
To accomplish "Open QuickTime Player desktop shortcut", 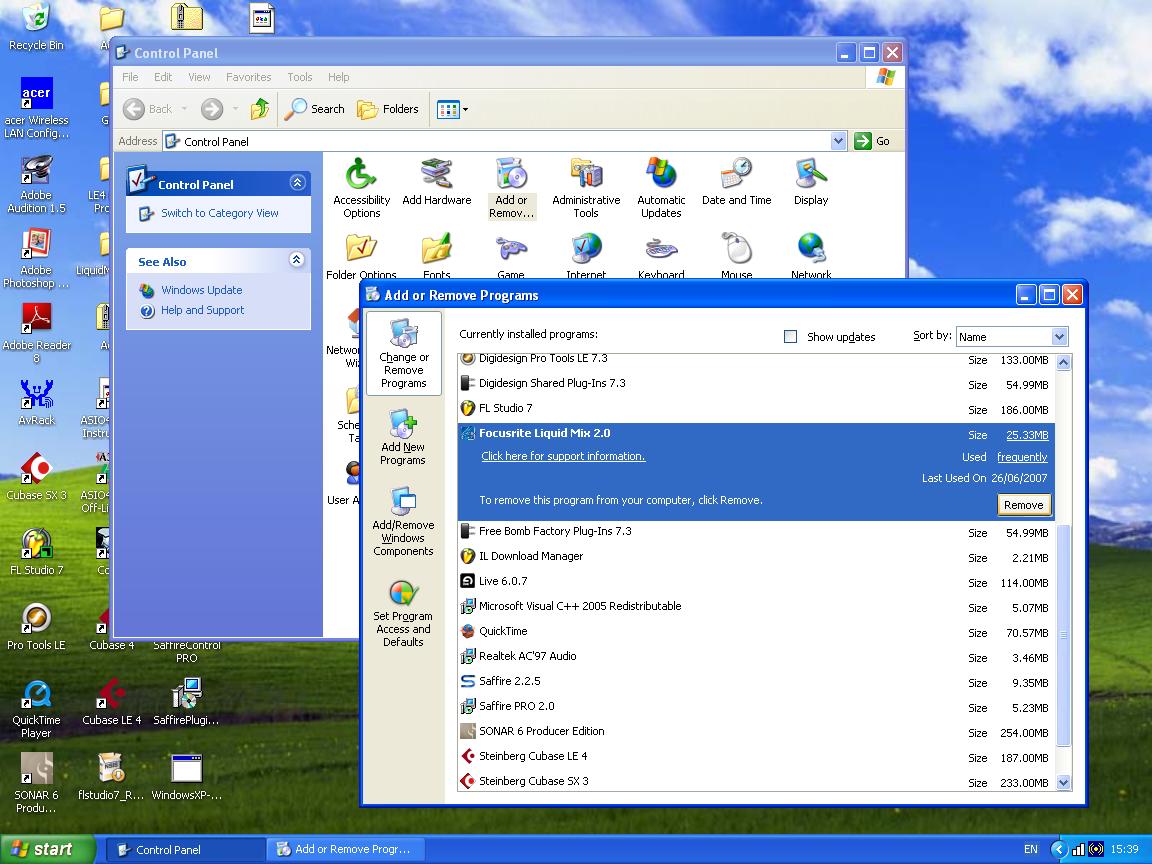I will pyautogui.click(x=36, y=709).
